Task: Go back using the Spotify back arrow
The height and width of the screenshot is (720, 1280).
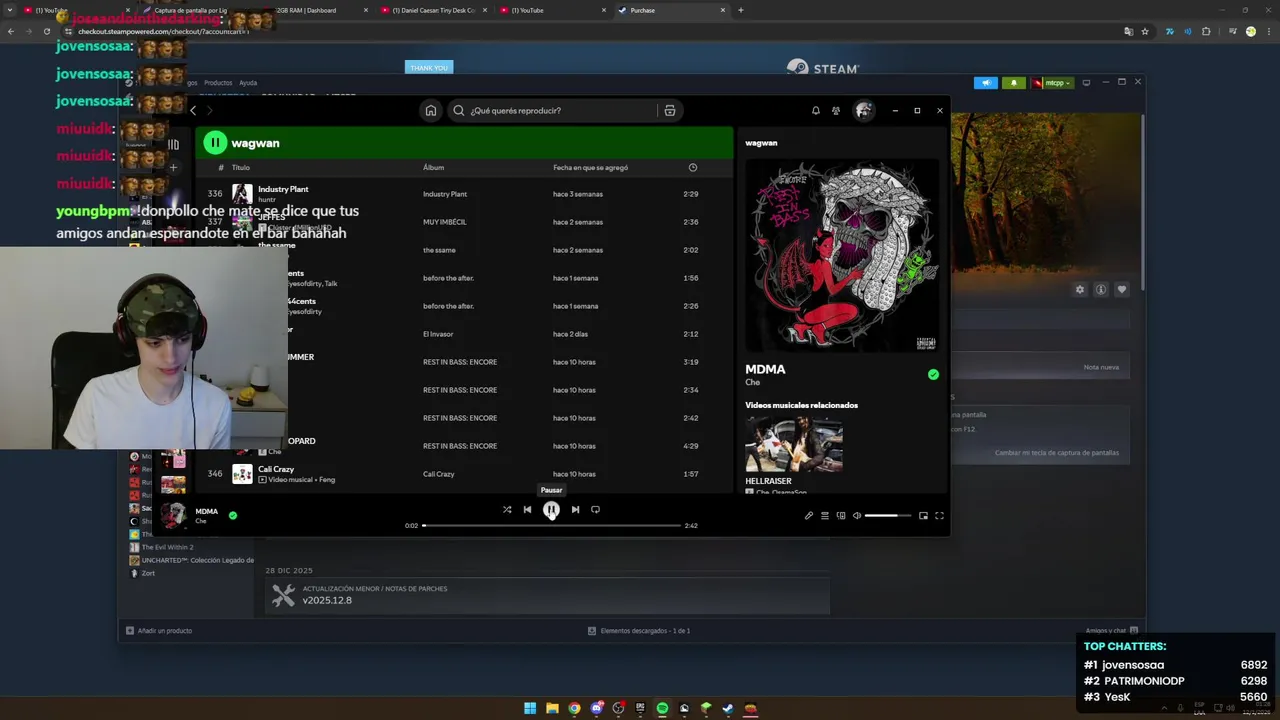Action: 193,111
